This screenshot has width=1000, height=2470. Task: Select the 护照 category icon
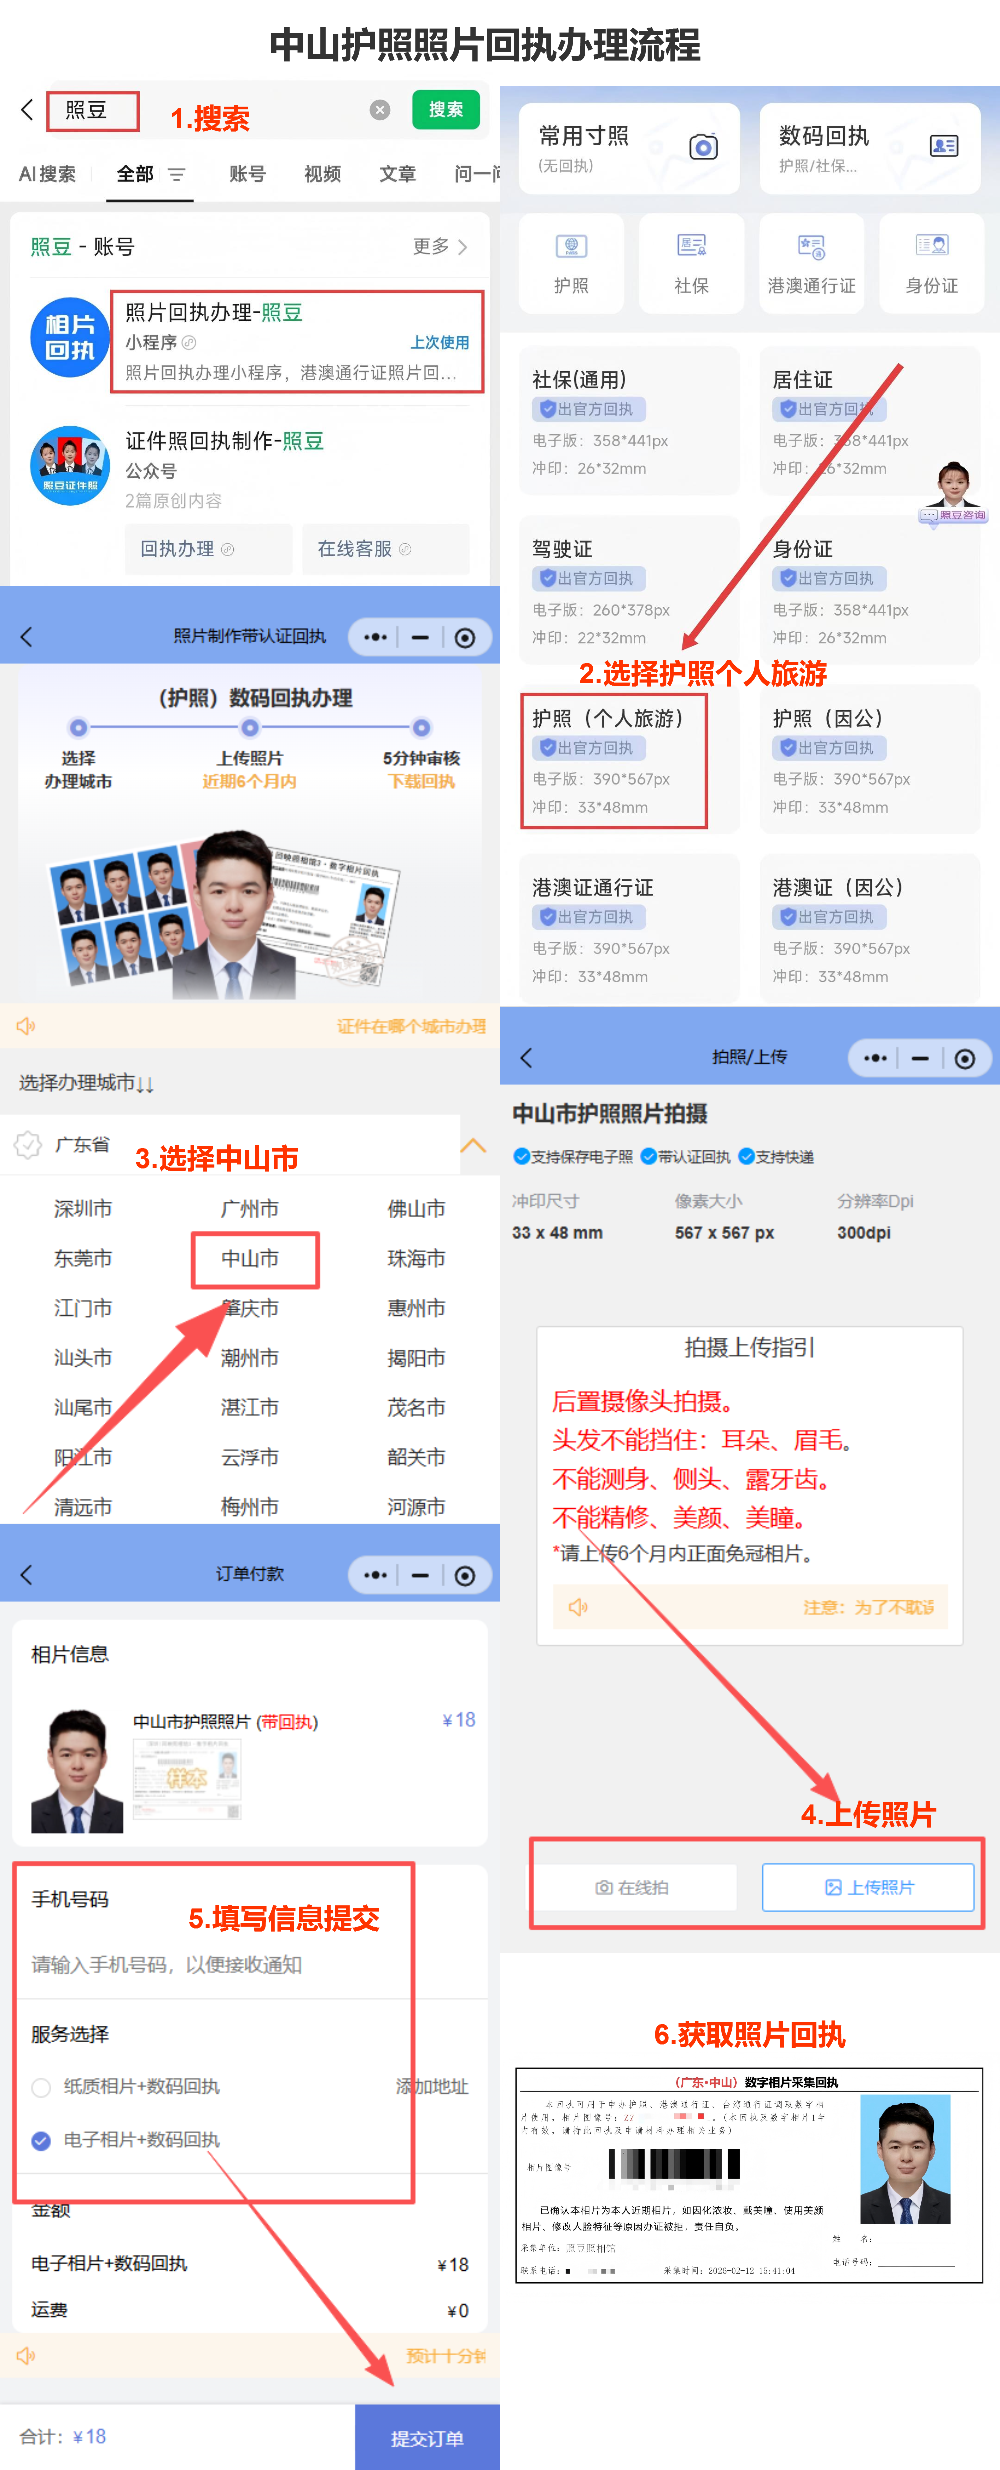(571, 263)
